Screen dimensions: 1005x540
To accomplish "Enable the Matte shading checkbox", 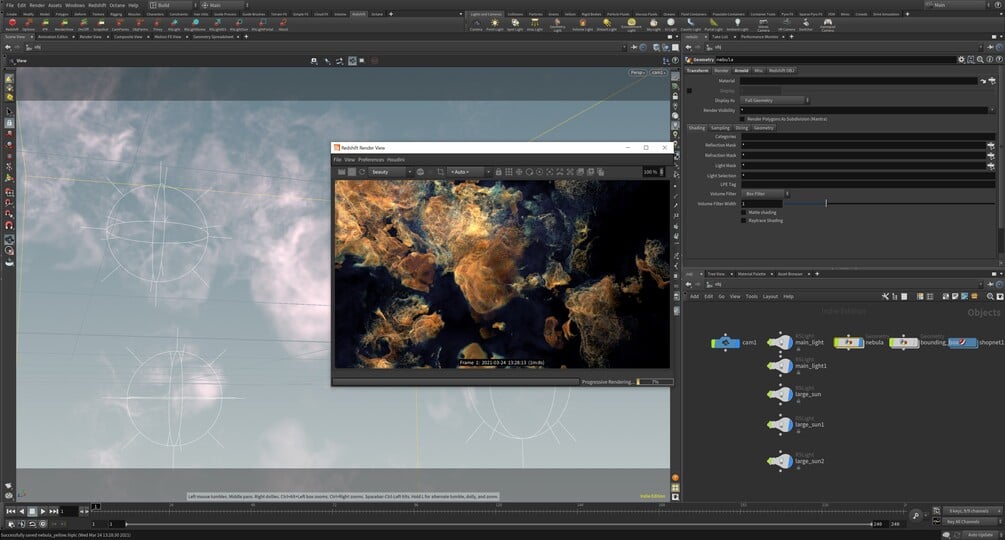I will [743, 212].
